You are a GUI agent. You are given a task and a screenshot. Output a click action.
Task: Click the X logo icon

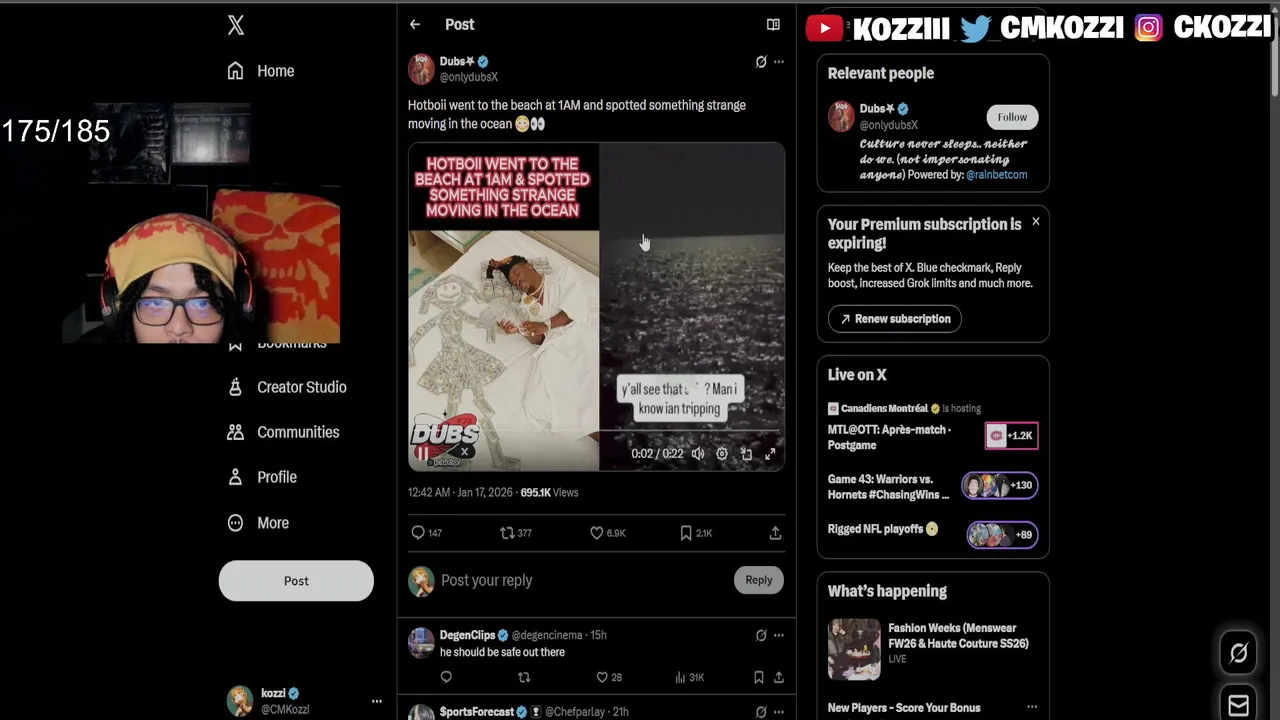point(236,25)
